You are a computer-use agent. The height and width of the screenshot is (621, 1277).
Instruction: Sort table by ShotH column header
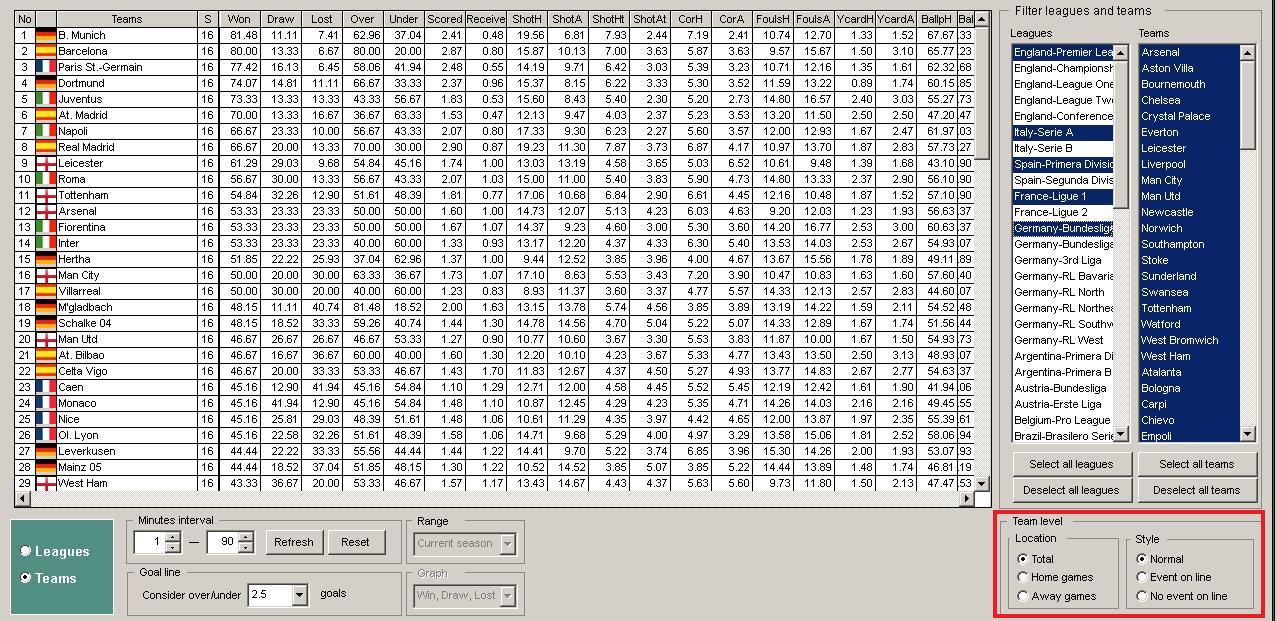point(526,19)
